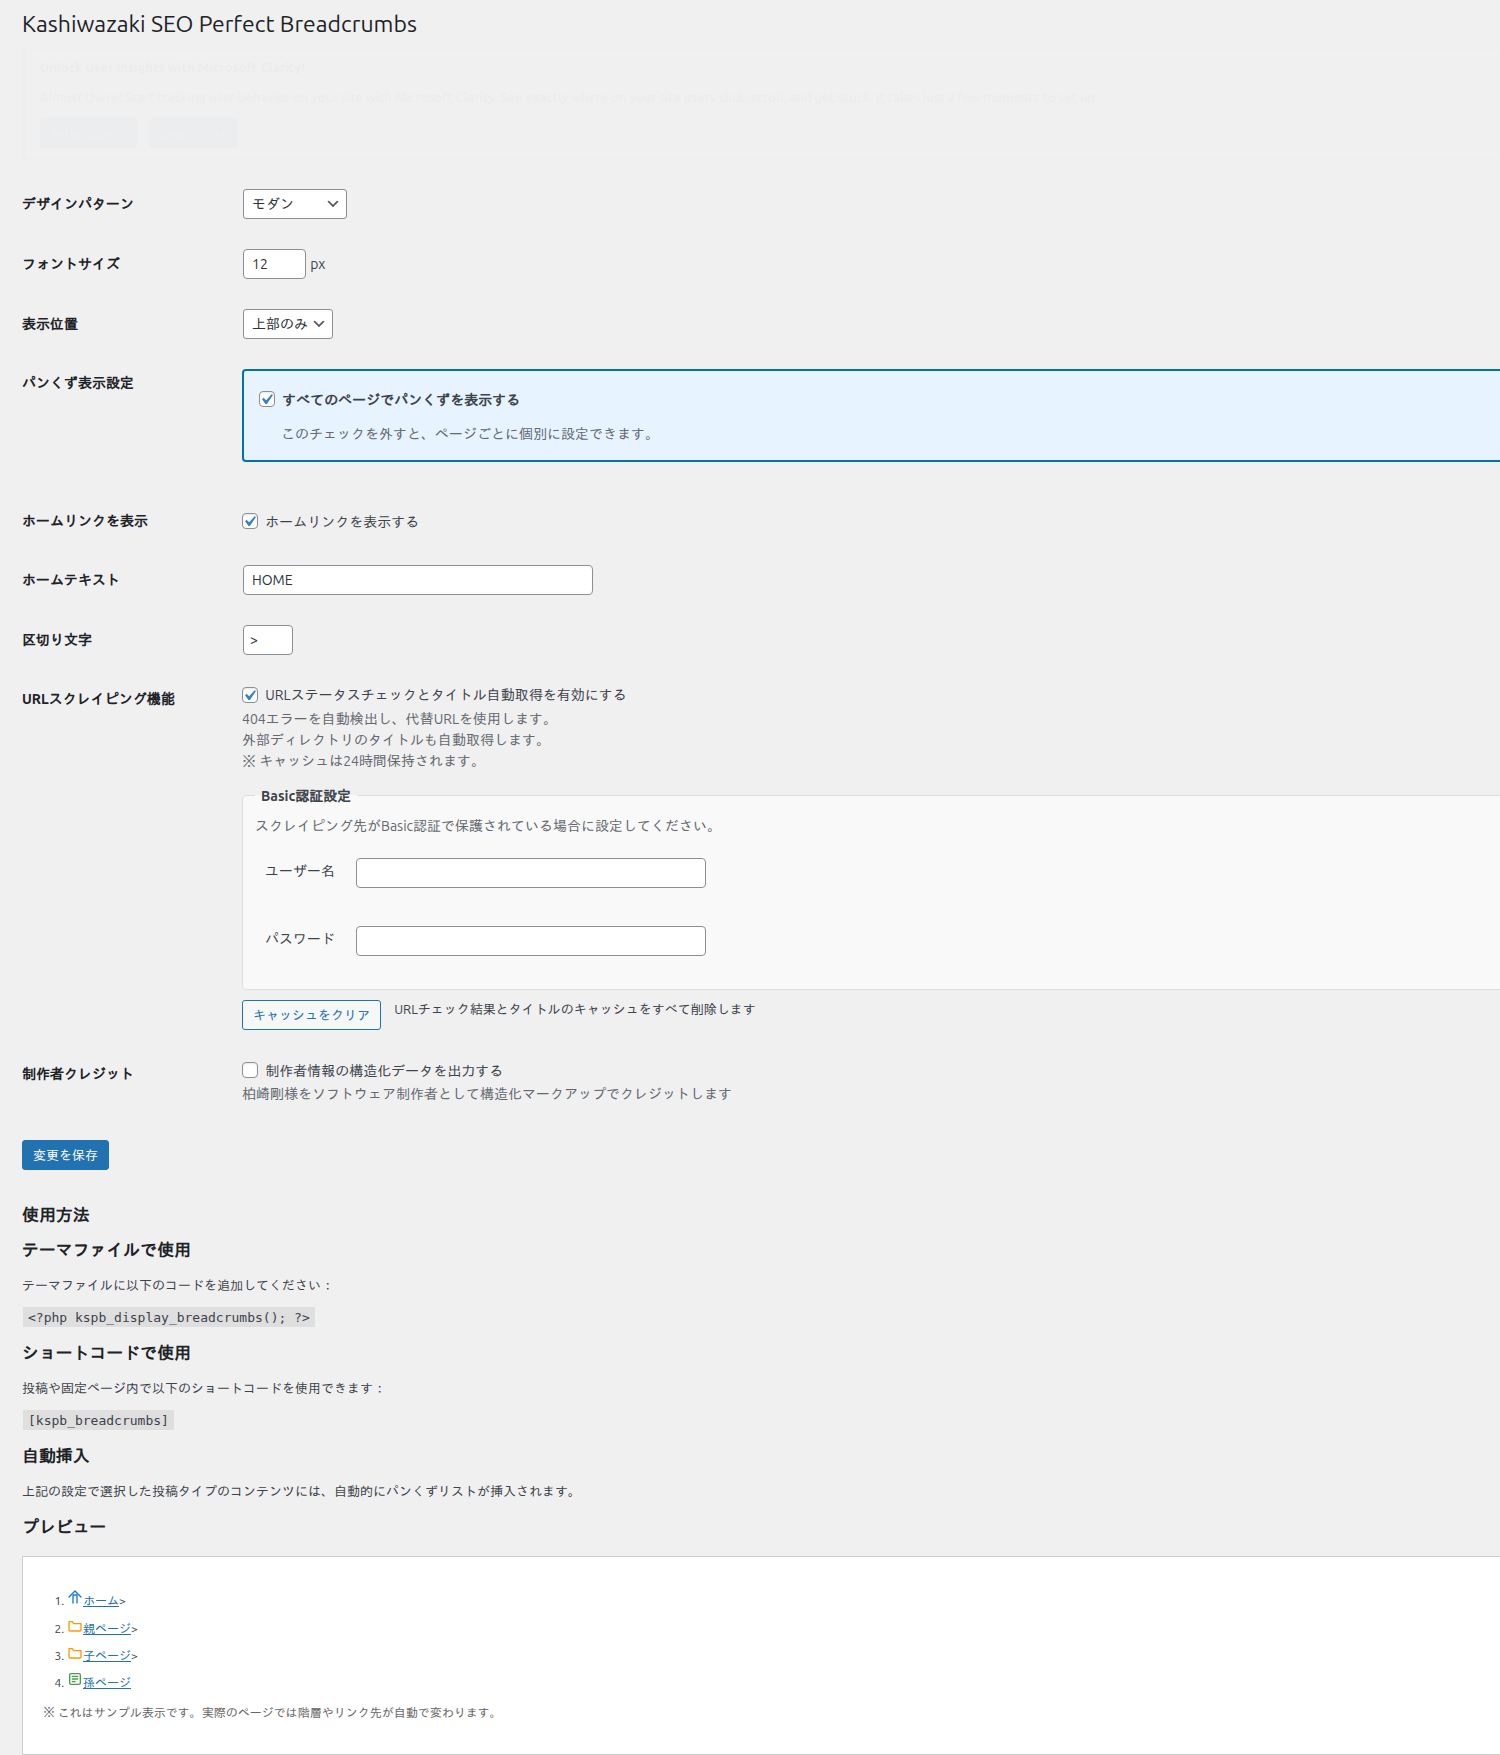1500x1755 pixels.
Task: Uncheck すべてのページでパンくずを表示する checkbox
Action: pyautogui.click(x=267, y=399)
